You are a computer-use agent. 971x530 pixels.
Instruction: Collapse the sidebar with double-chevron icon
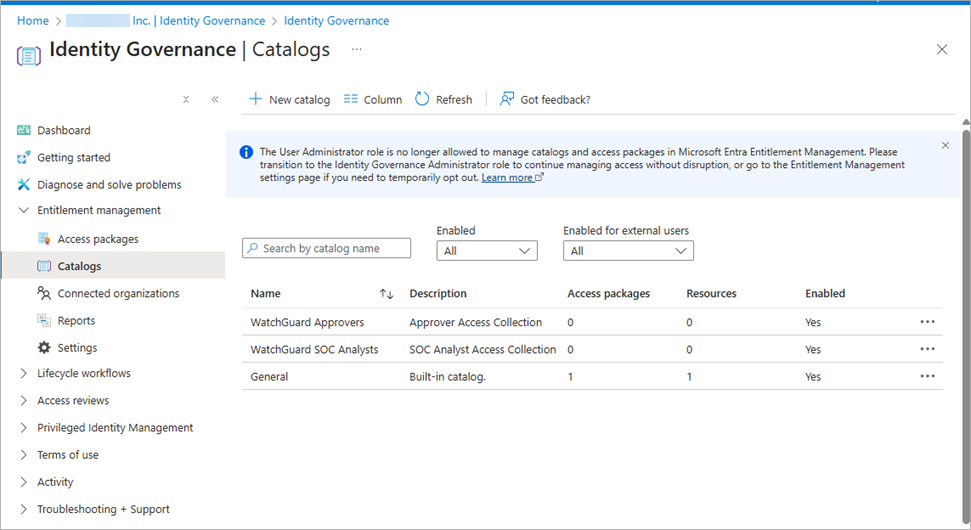tap(215, 100)
